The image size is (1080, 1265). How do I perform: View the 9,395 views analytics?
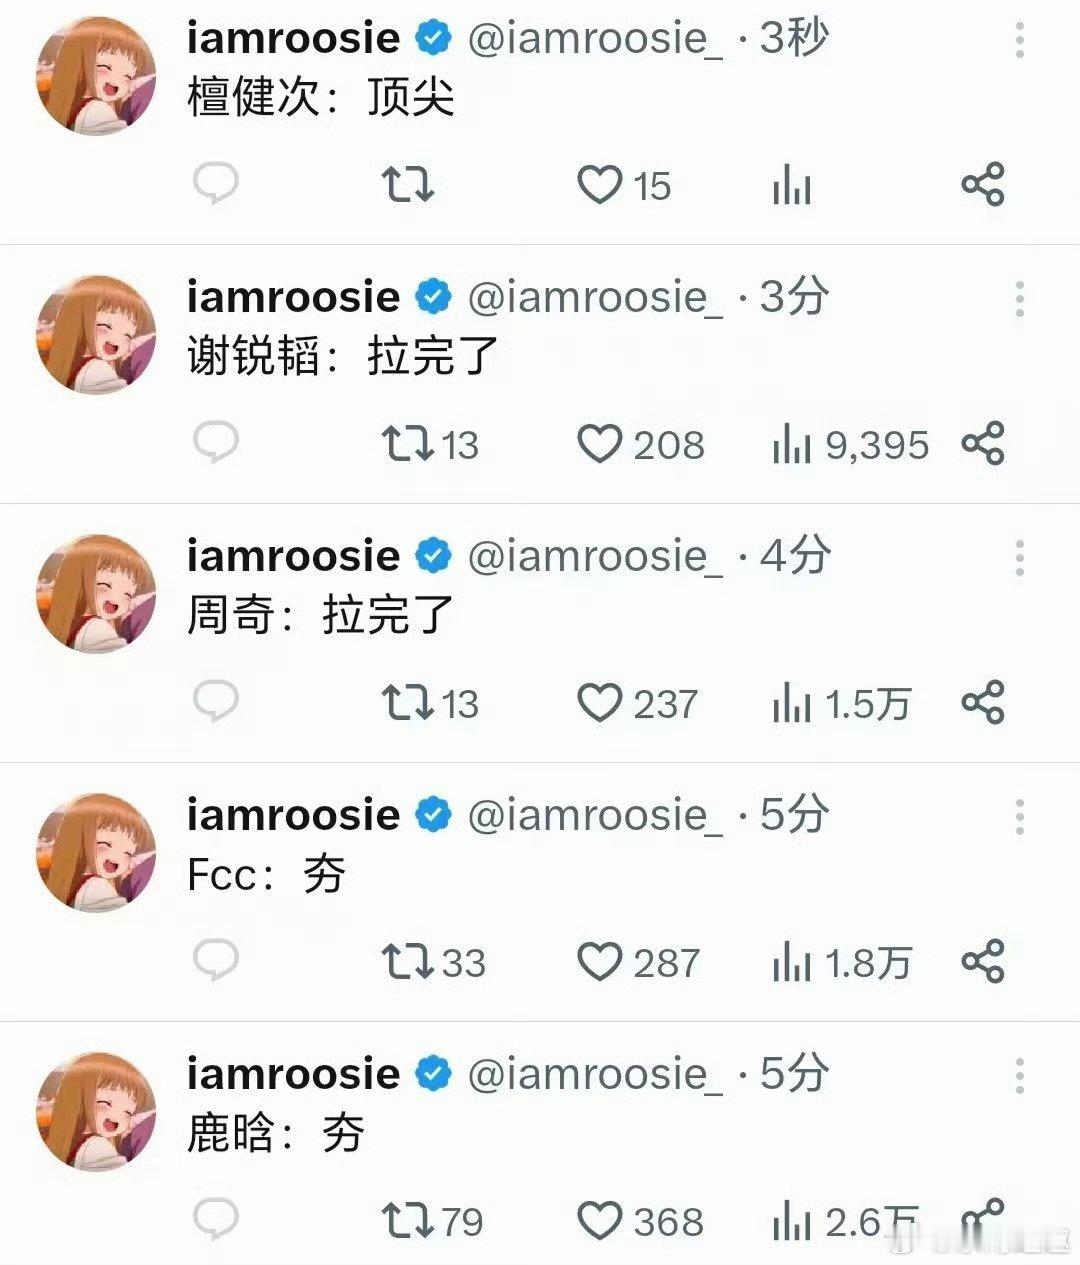click(850, 444)
